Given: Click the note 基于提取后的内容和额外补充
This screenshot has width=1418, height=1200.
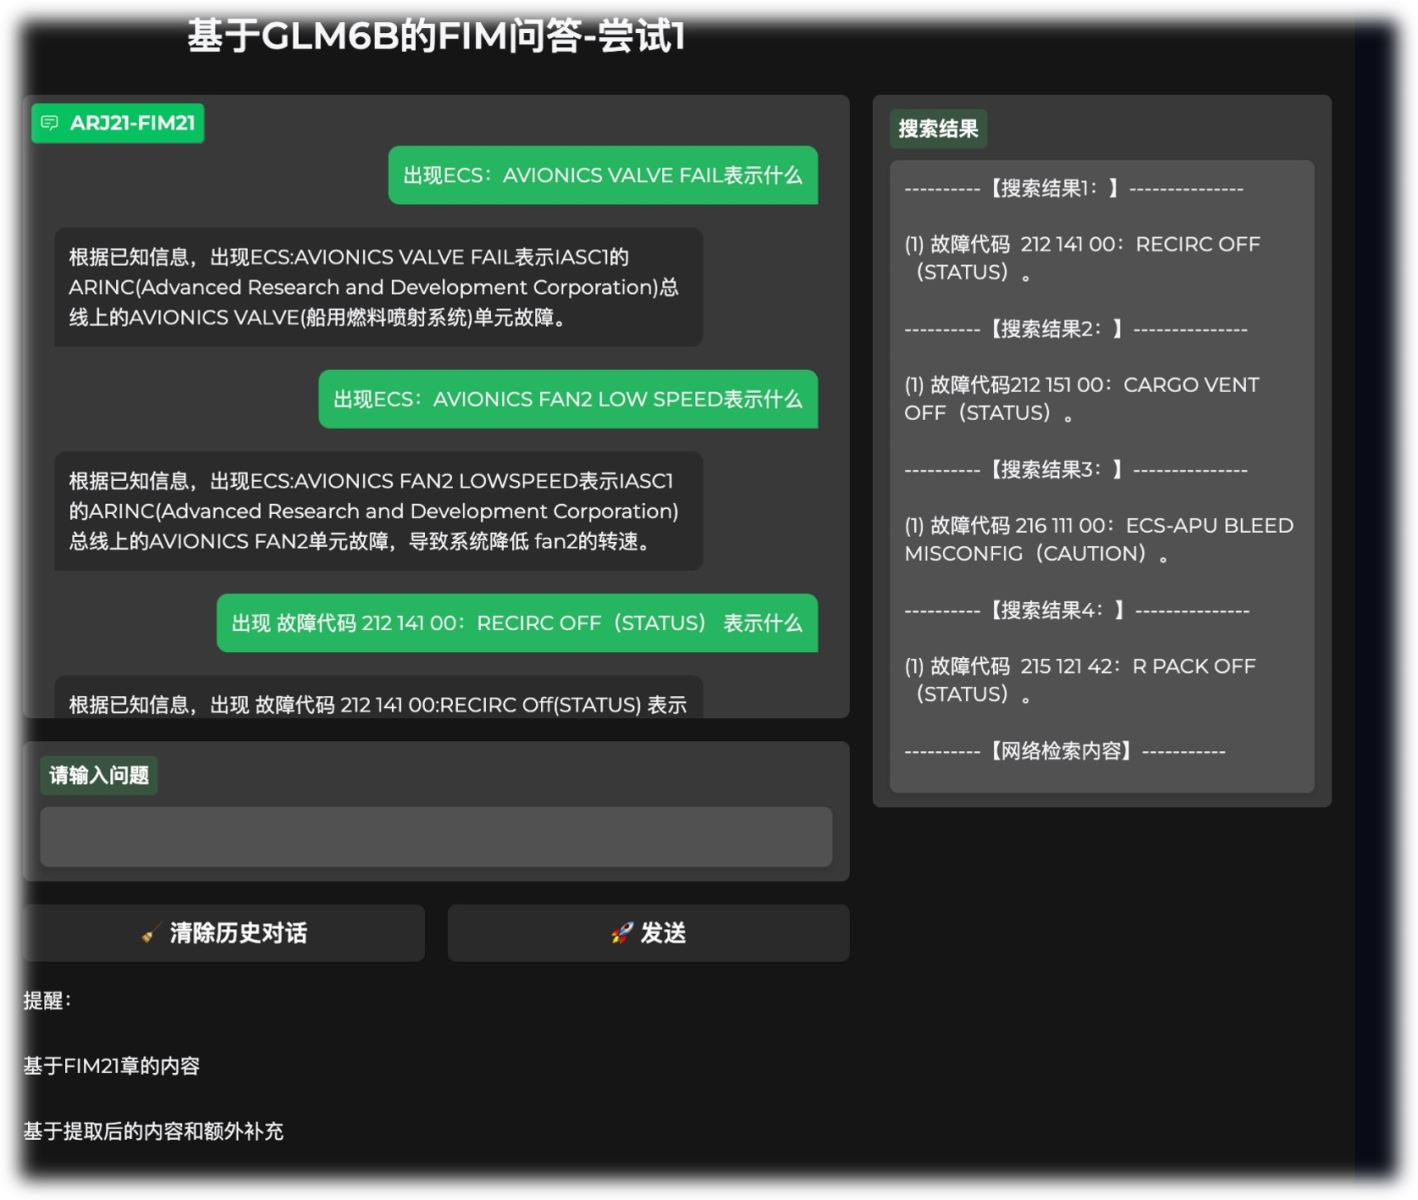Looking at the screenshot, I should click(x=154, y=1132).
